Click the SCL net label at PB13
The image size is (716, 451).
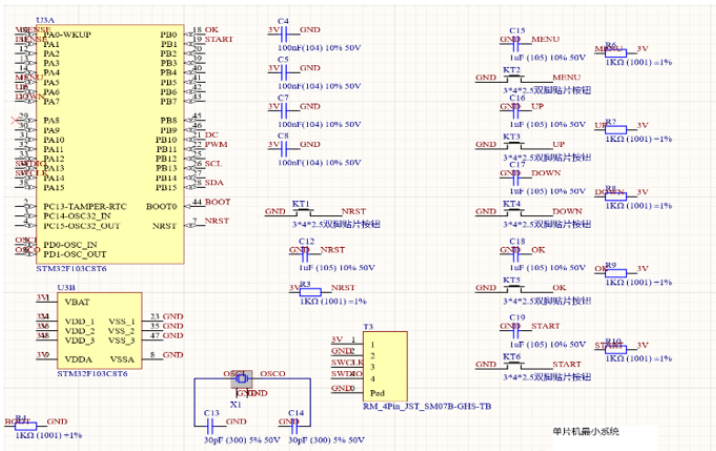click(213, 164)
